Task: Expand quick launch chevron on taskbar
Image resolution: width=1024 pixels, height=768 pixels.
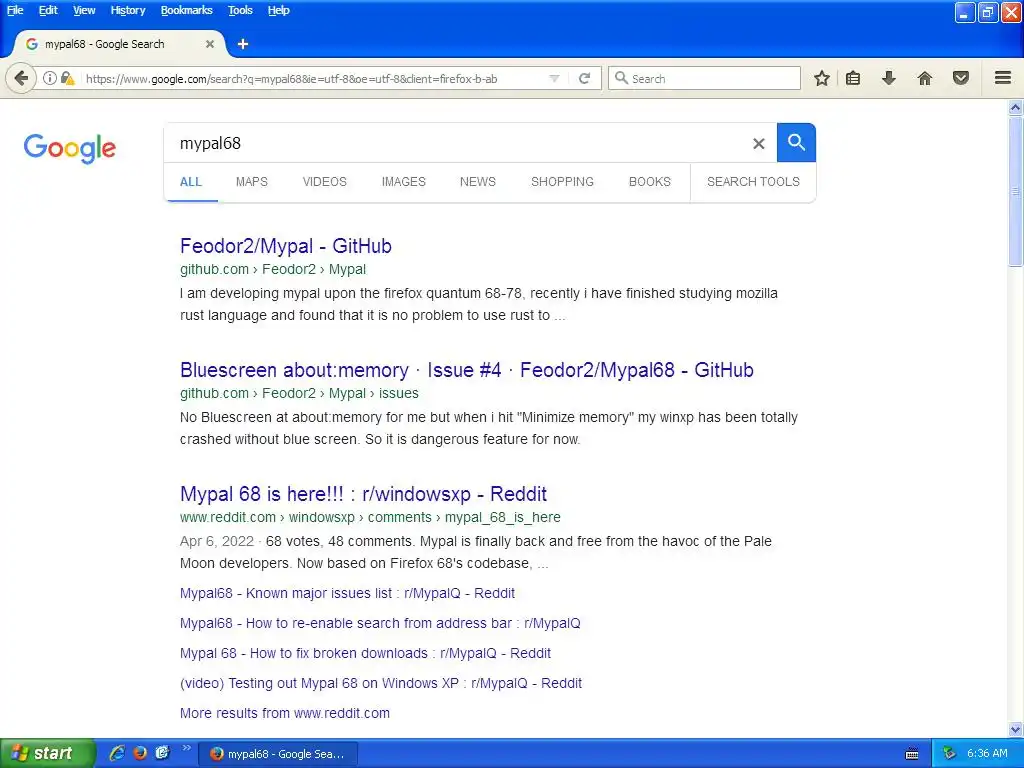Action: 186,748
